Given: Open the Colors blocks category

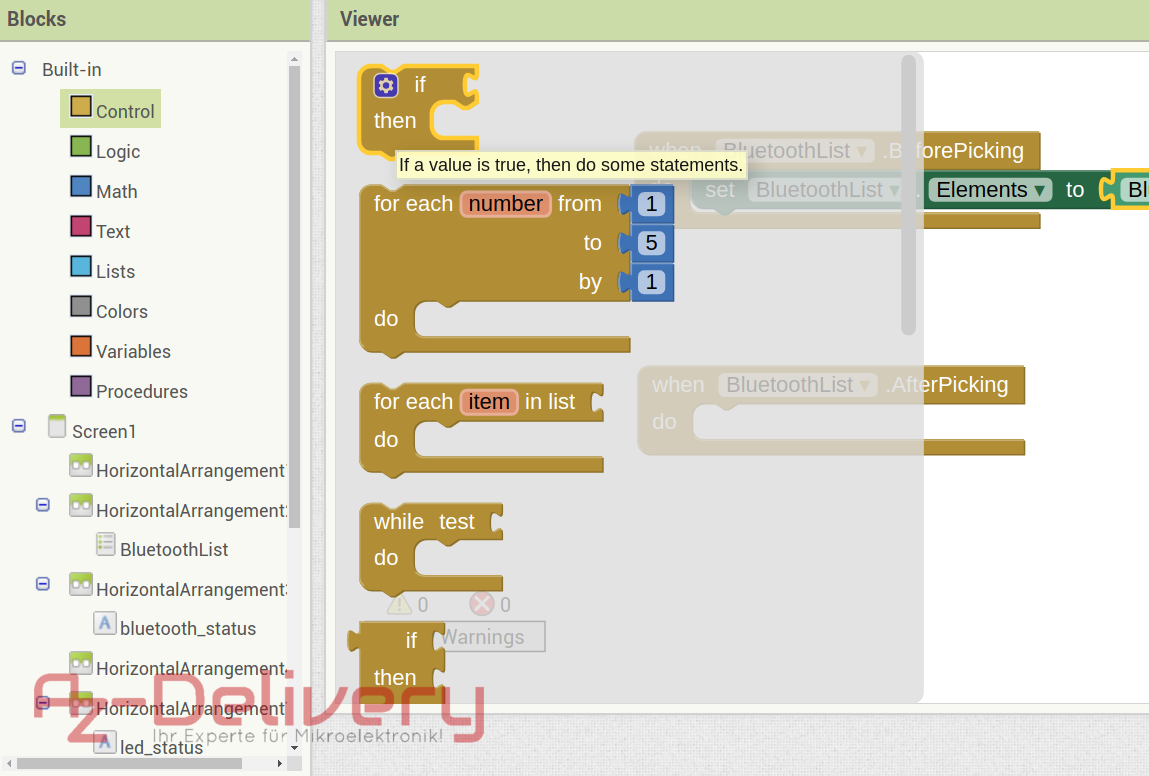Looking at the screenshot, I should click(108, 310).
